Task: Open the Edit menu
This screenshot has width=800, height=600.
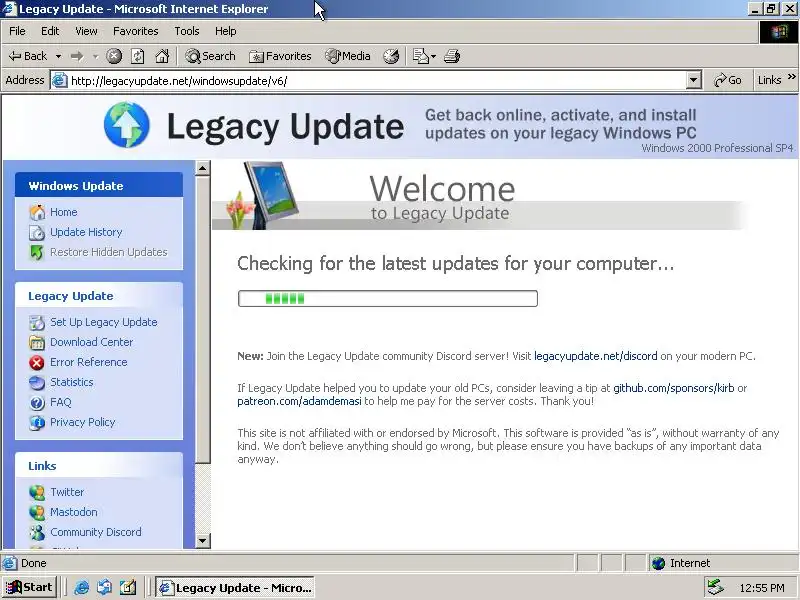Action: click(x=50, y=31)
